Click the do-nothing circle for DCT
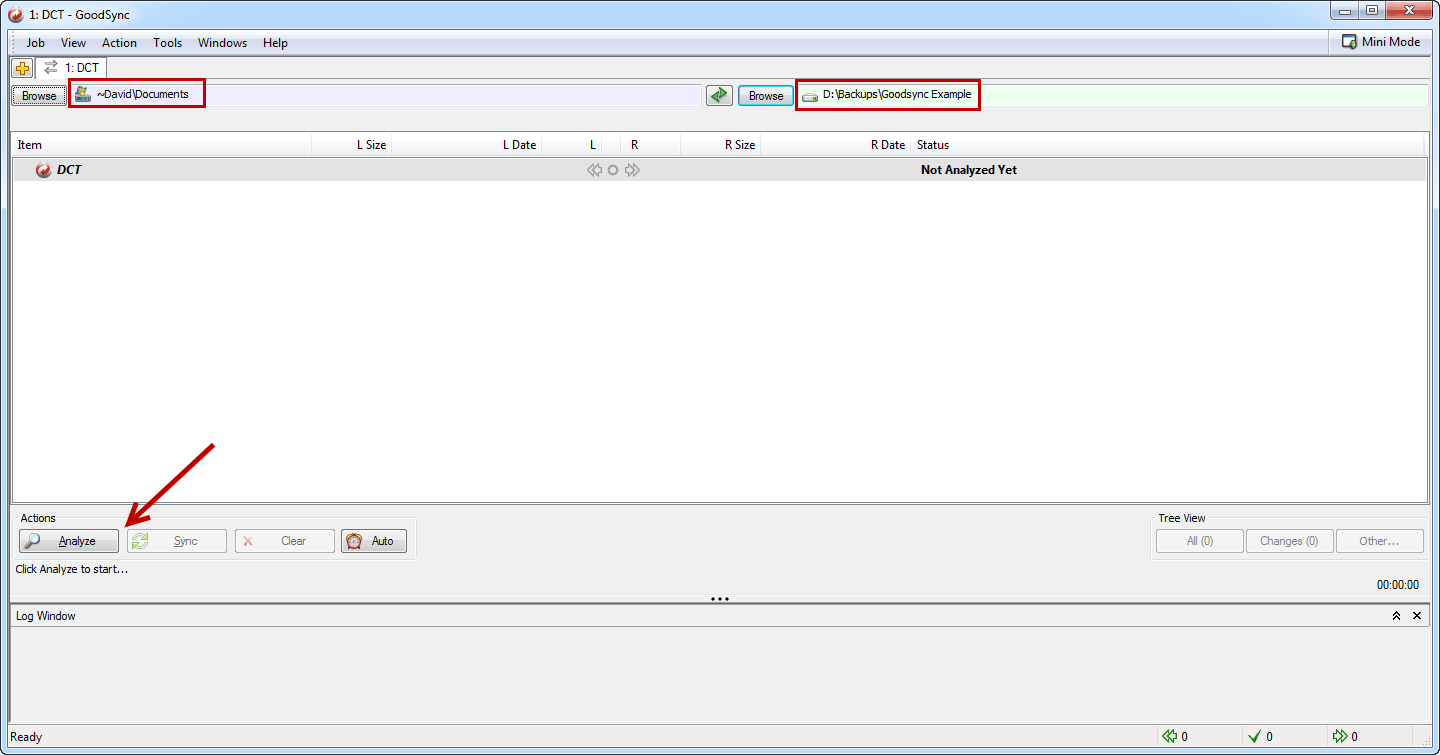 click(x=613, y=170)
